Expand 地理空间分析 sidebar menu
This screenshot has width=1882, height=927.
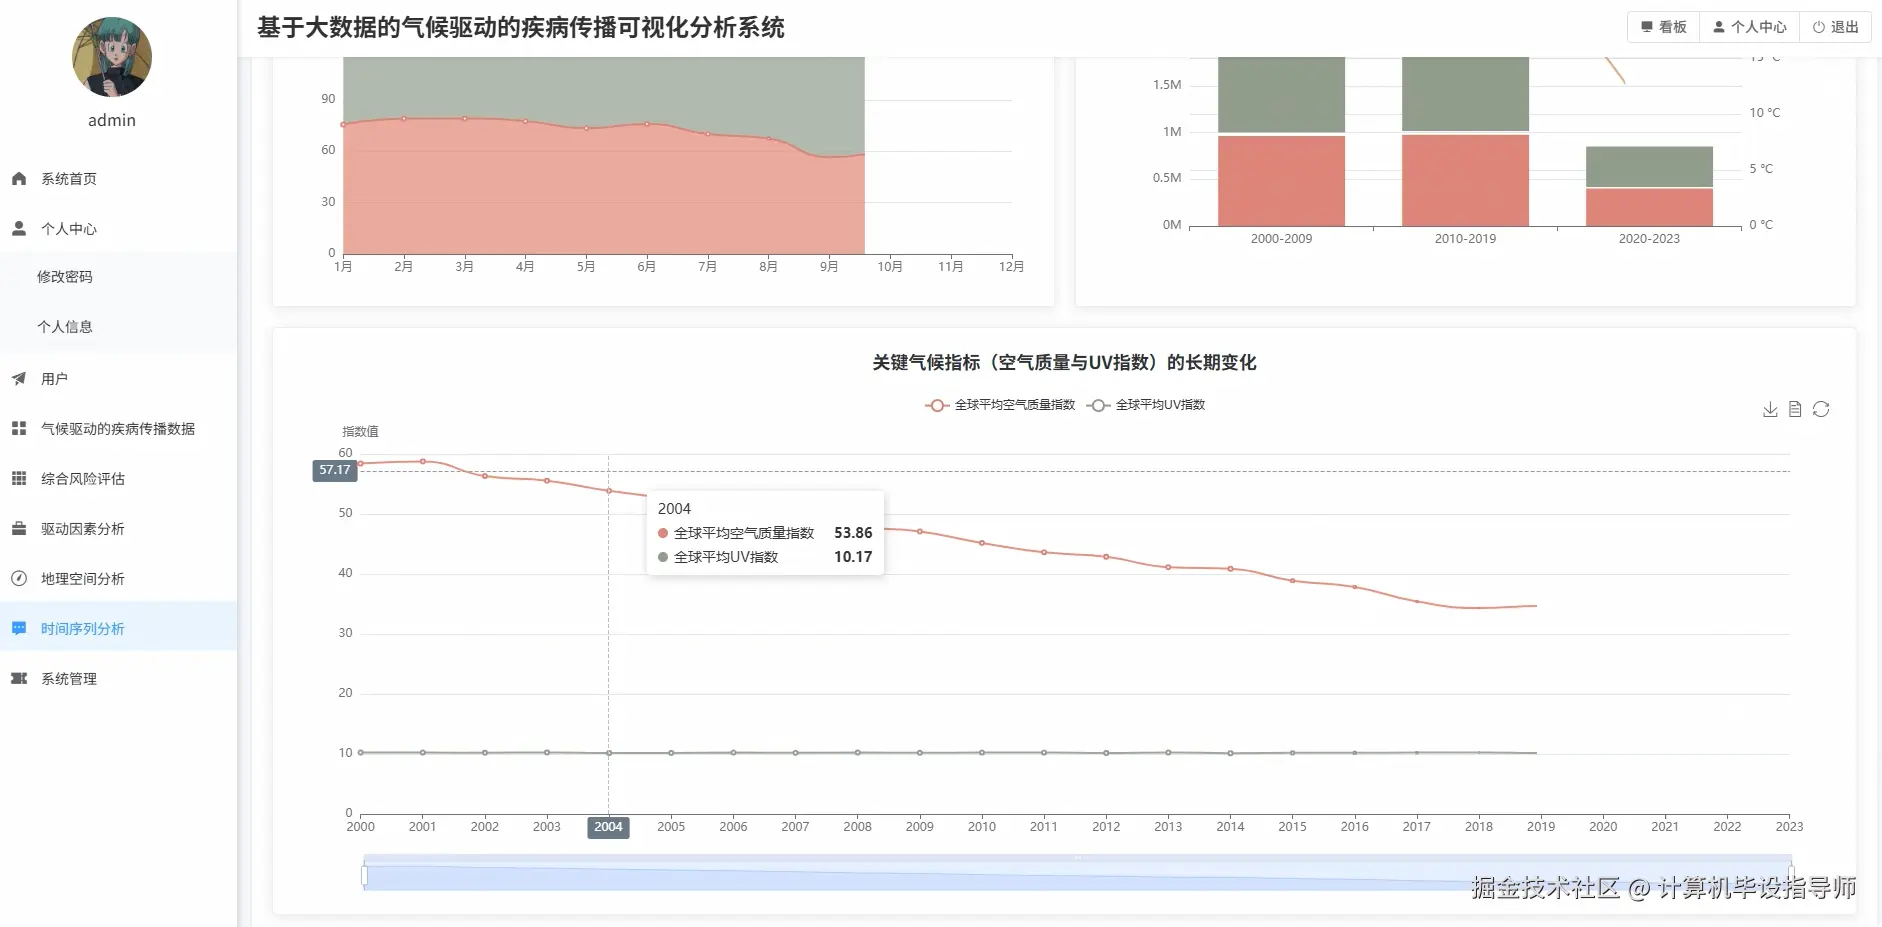119,579
